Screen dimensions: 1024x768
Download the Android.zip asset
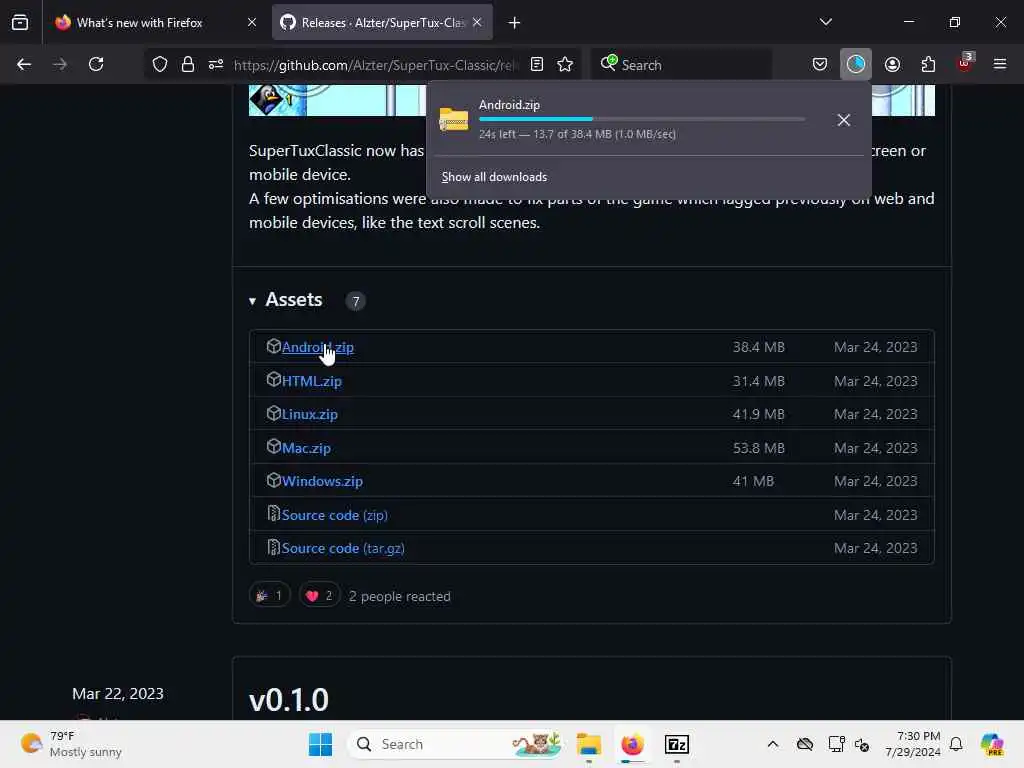pyautogui.click(x=318, y=347)
